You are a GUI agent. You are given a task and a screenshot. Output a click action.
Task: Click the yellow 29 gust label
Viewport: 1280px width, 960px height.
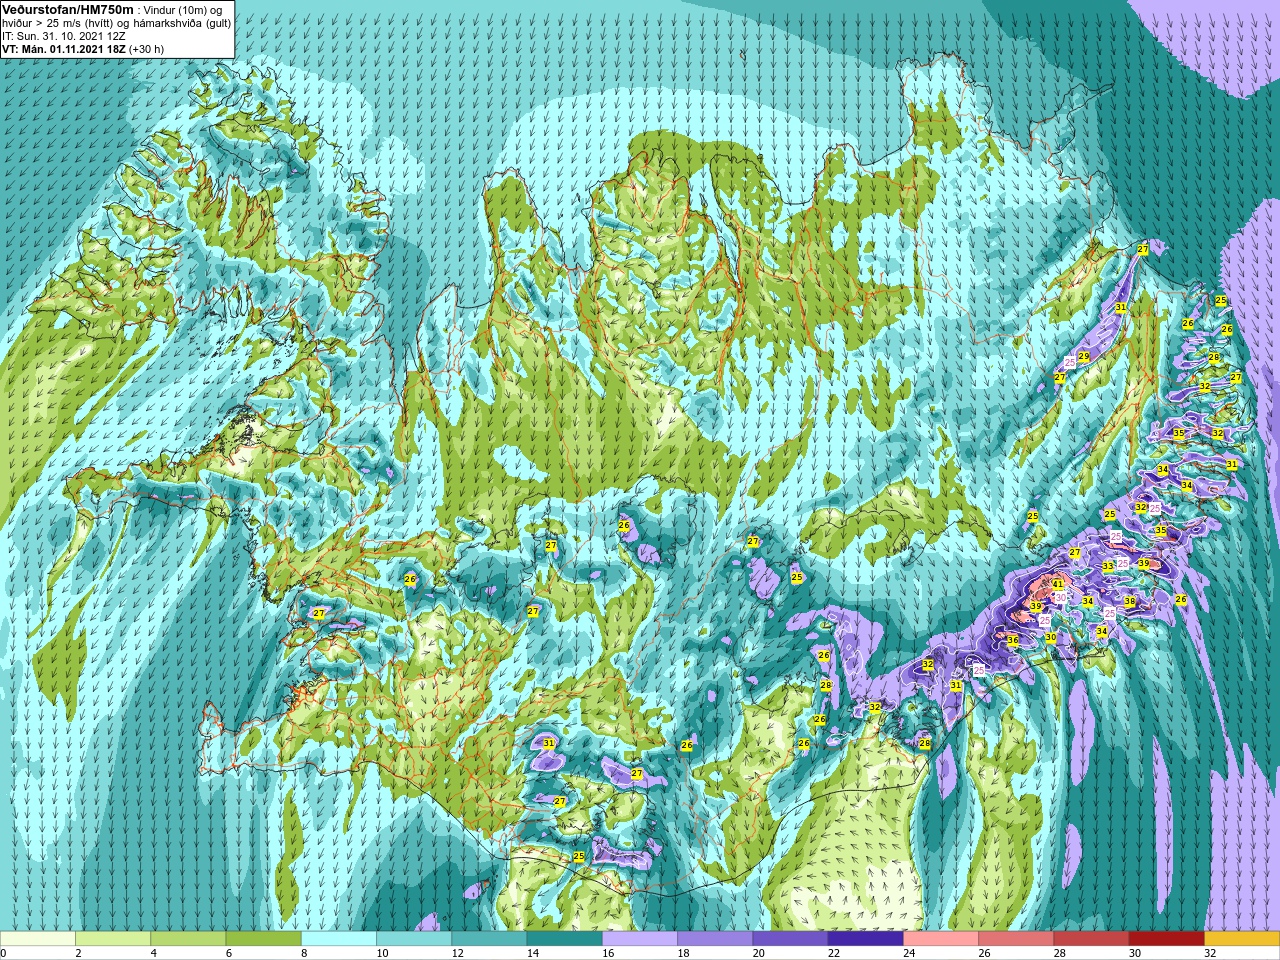[1084, 356]
